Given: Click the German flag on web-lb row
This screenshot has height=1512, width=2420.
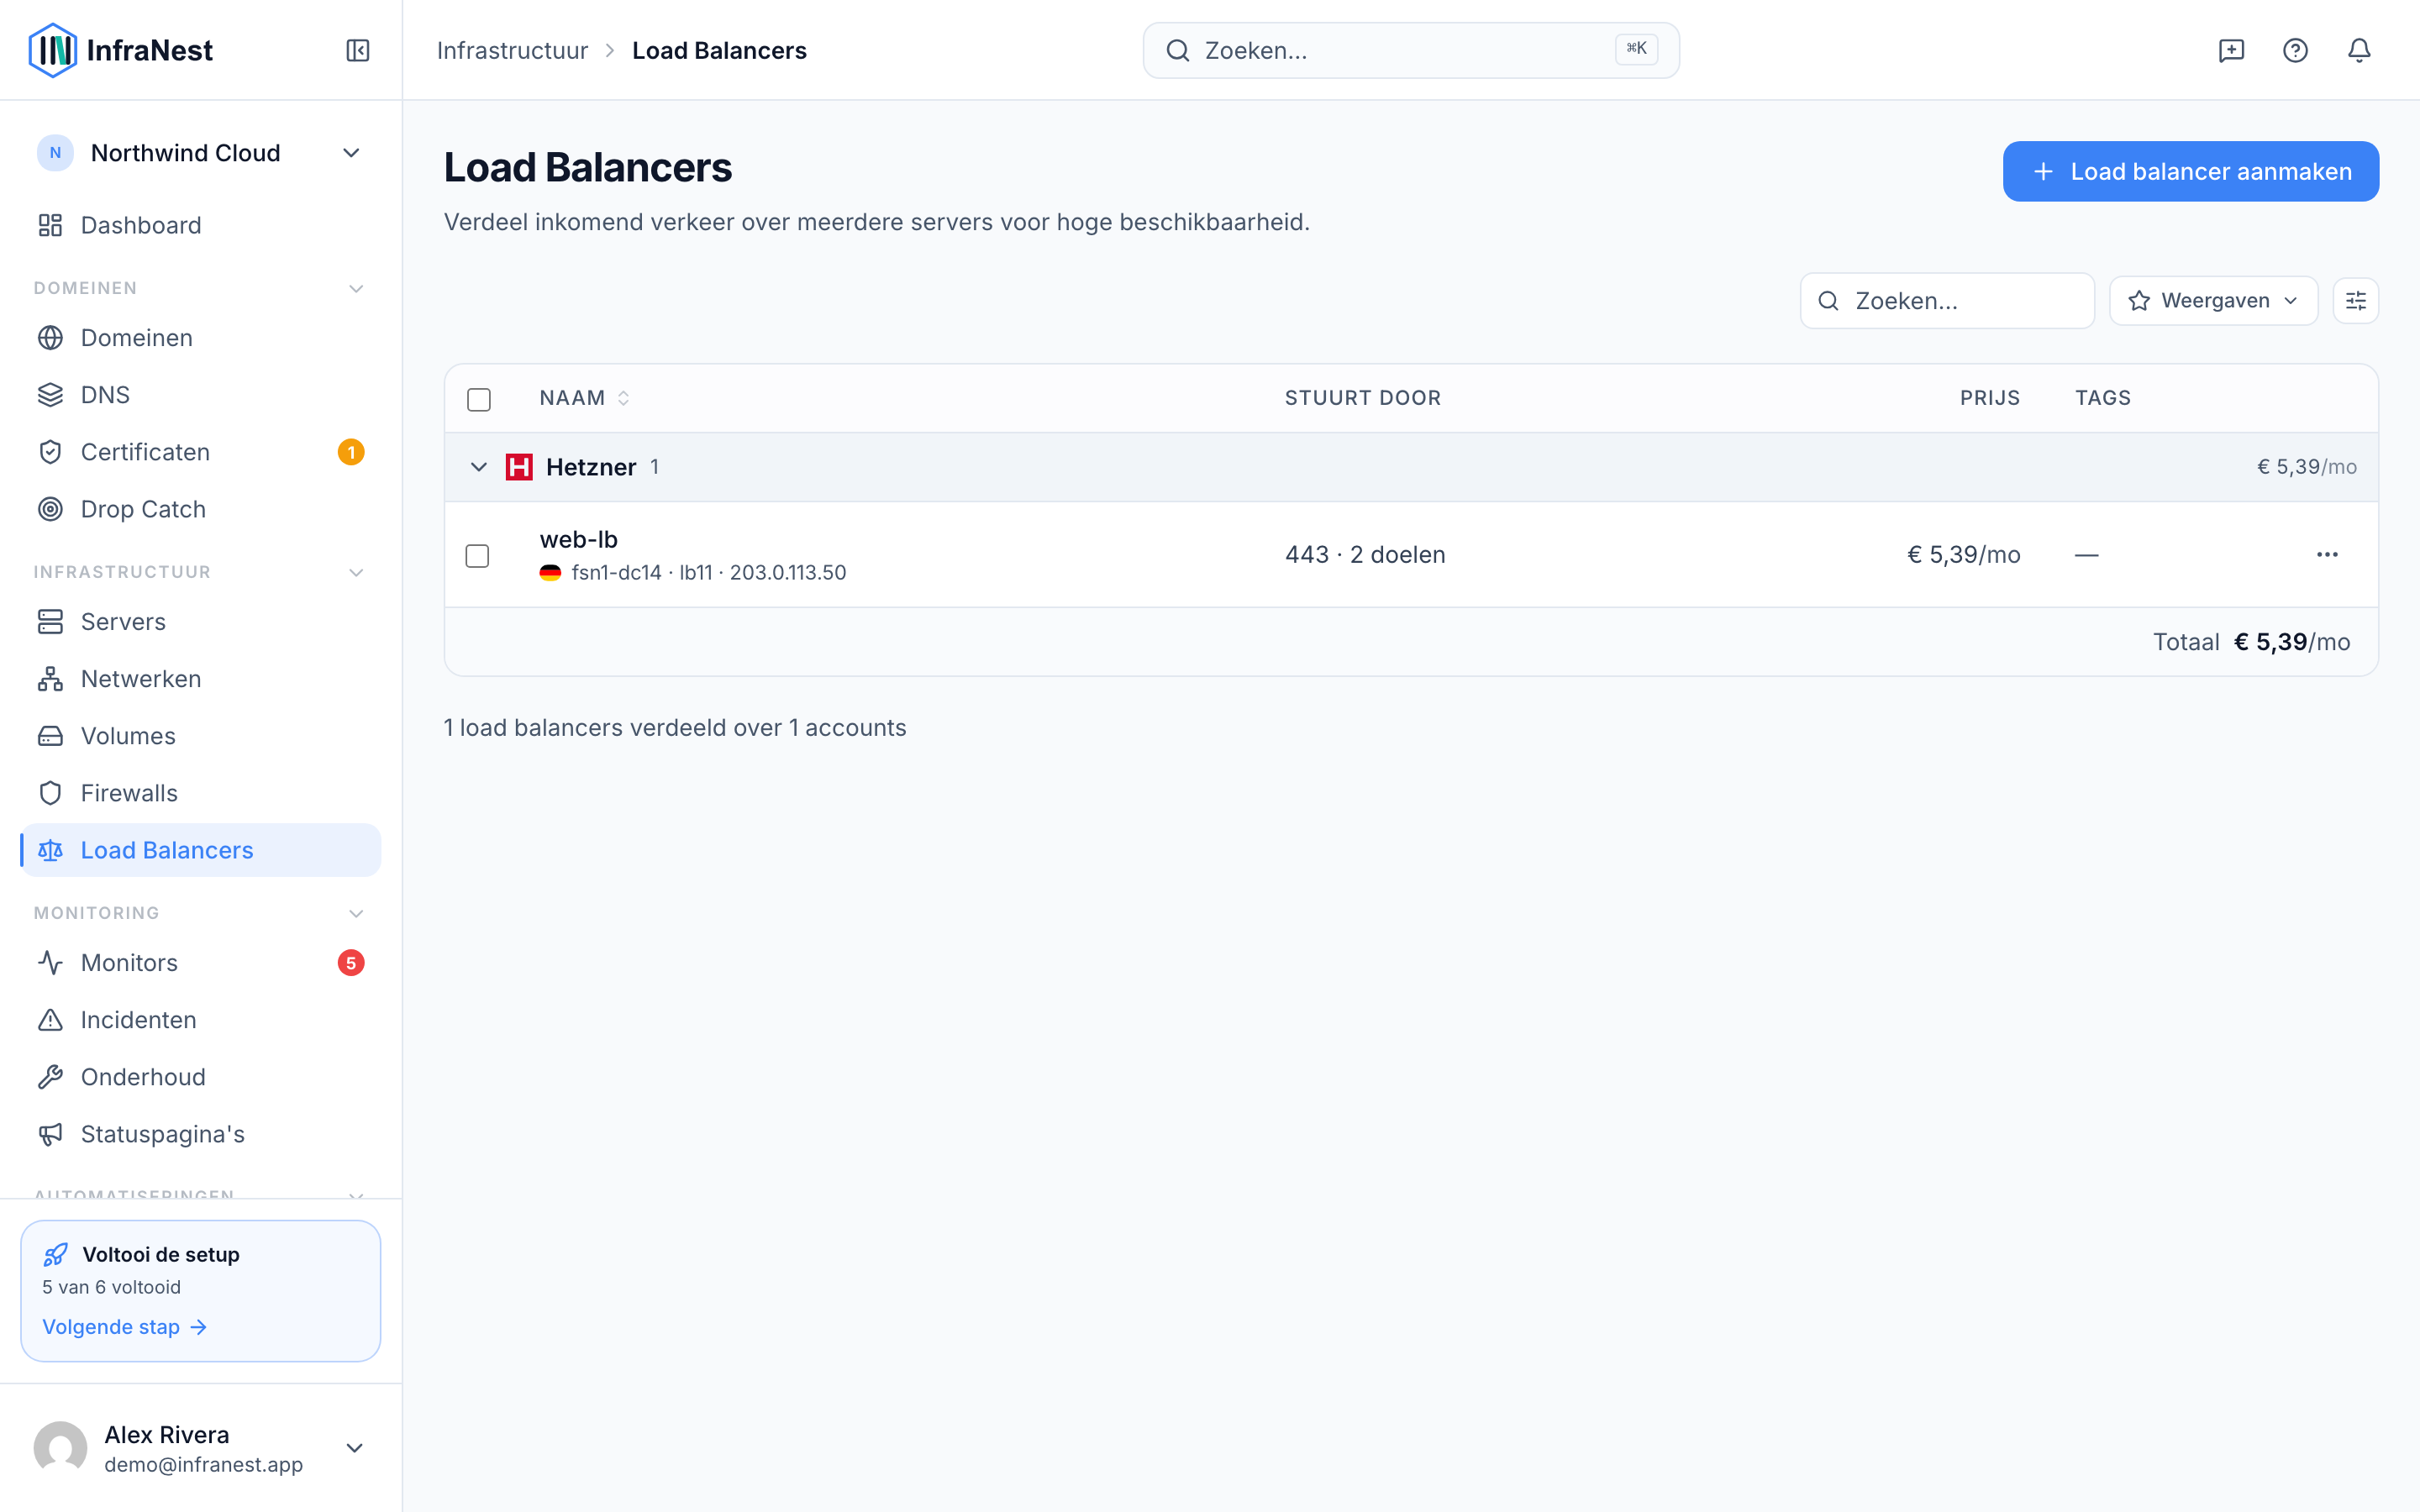Looking at the screenshot, I should (550, 573).
